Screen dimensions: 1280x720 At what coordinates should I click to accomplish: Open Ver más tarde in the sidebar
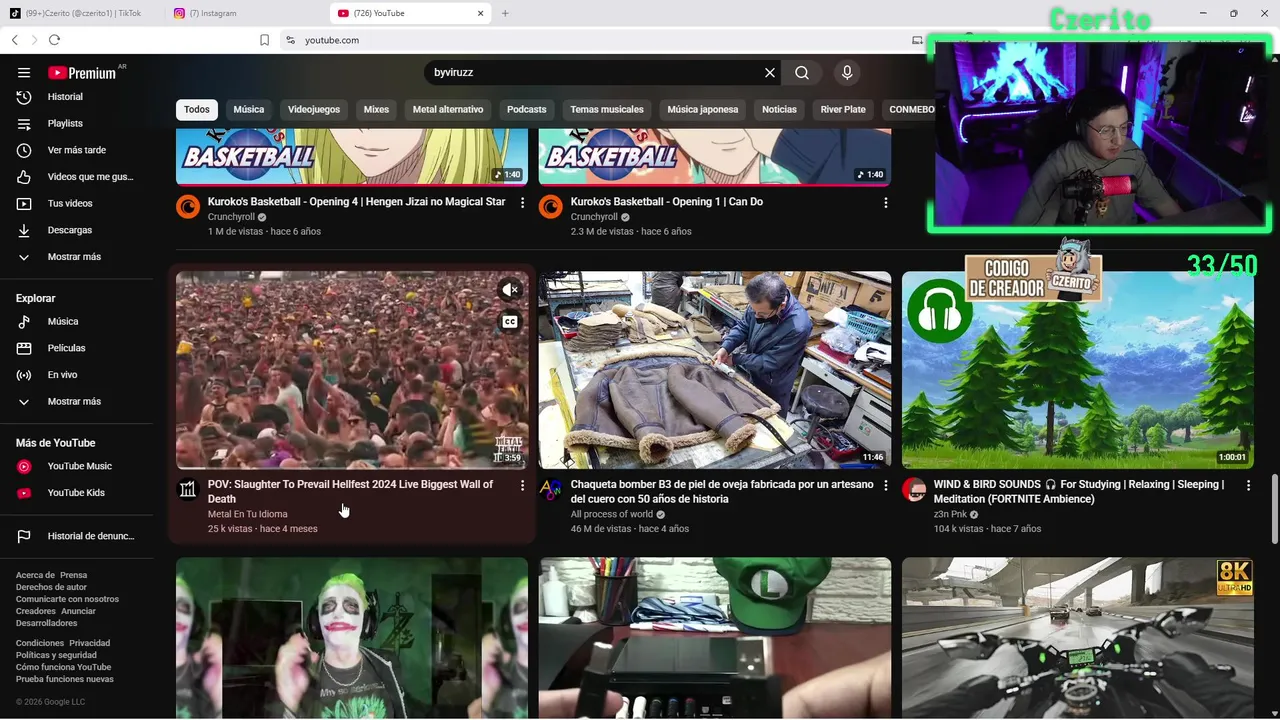coord(76,150)
